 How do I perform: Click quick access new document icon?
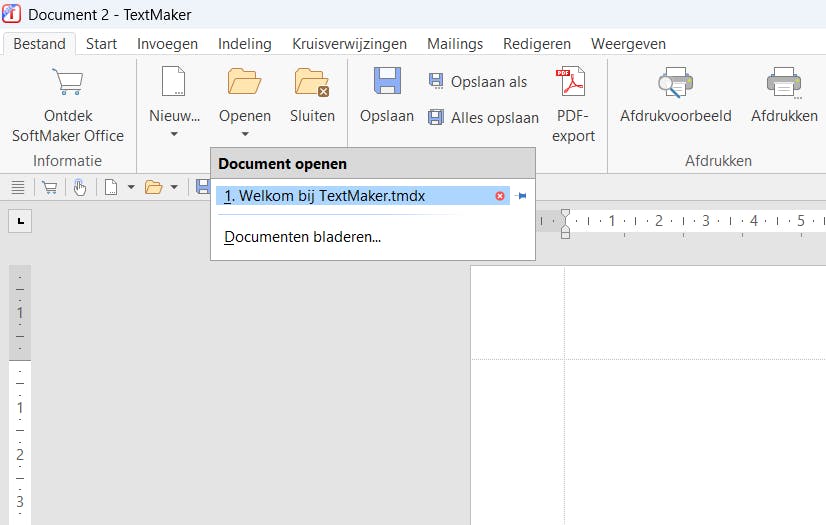point(111,187)
